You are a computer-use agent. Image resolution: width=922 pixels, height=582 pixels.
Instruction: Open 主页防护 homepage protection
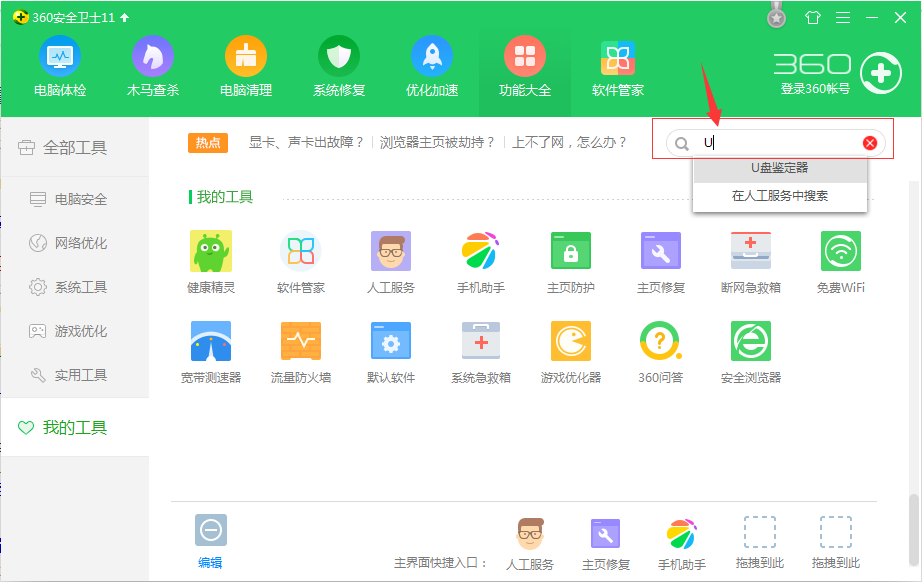point(570,262)
